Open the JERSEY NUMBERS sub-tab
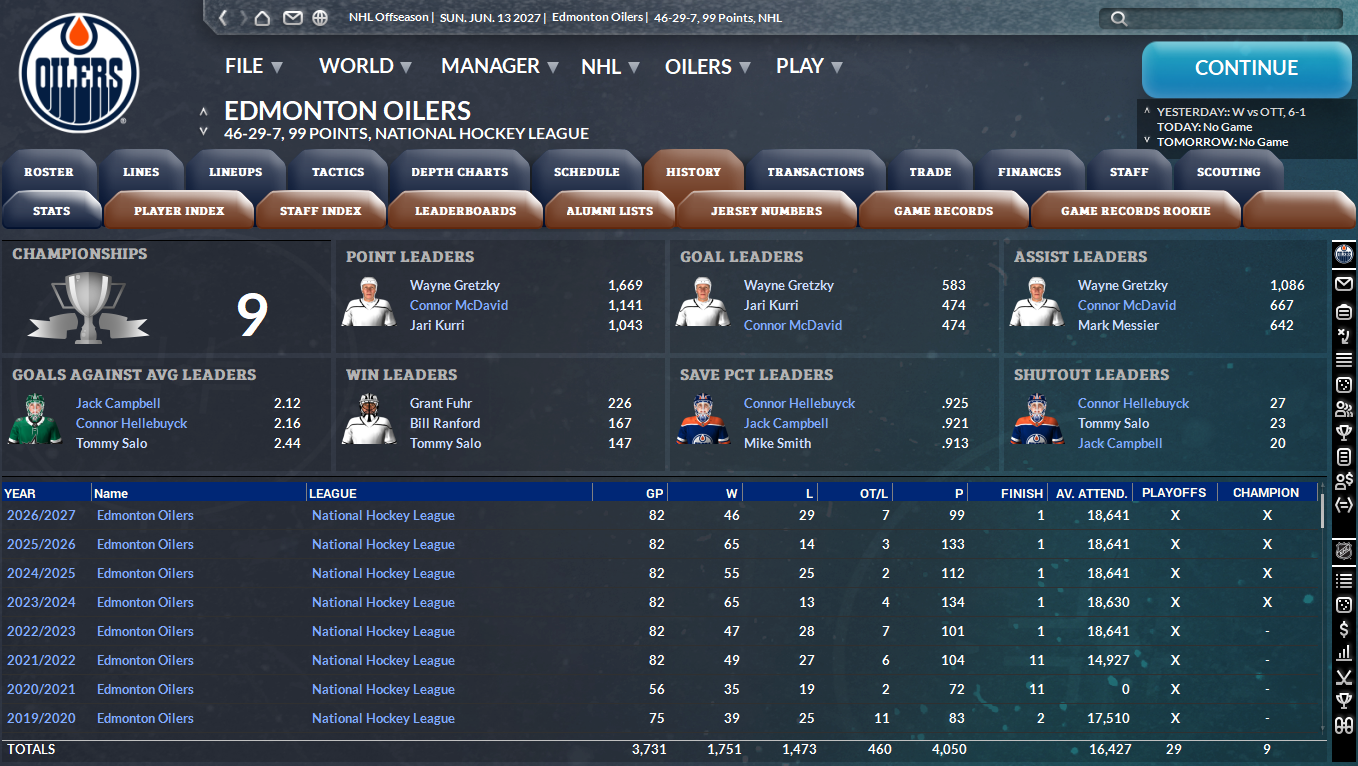Image resolution: width=1358 pixels, height=766 pixels. [767, 211]
